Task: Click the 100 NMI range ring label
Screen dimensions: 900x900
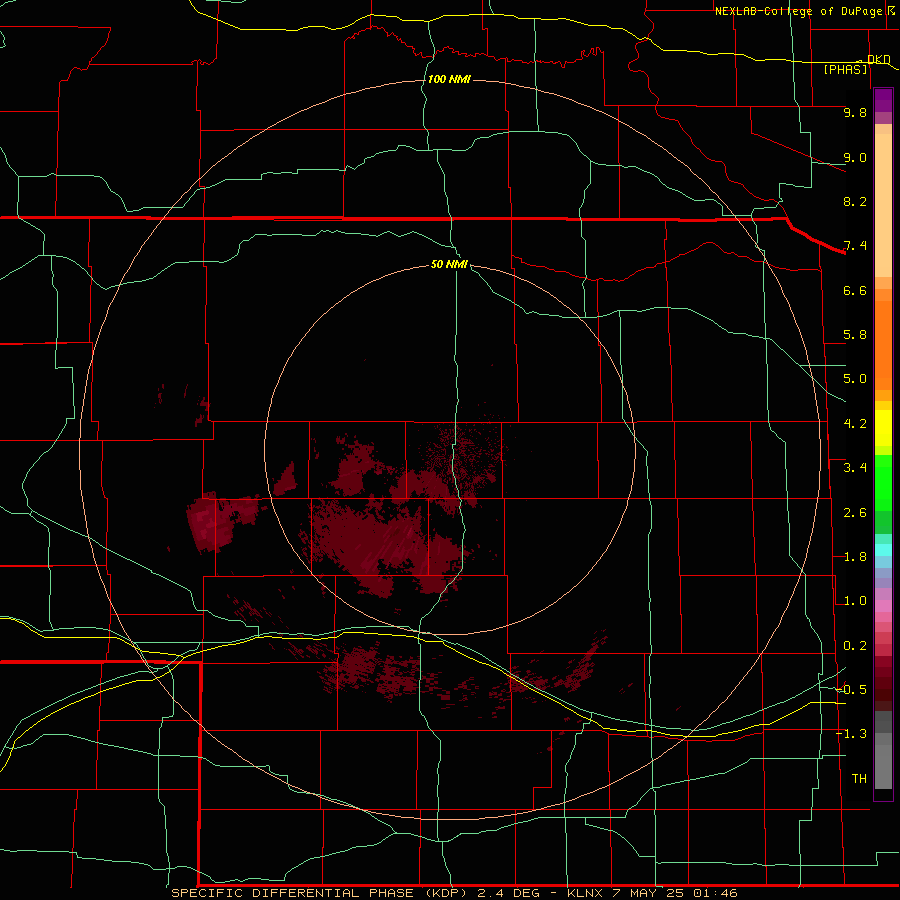Action: pyautogui.click(x=449, y=79)
